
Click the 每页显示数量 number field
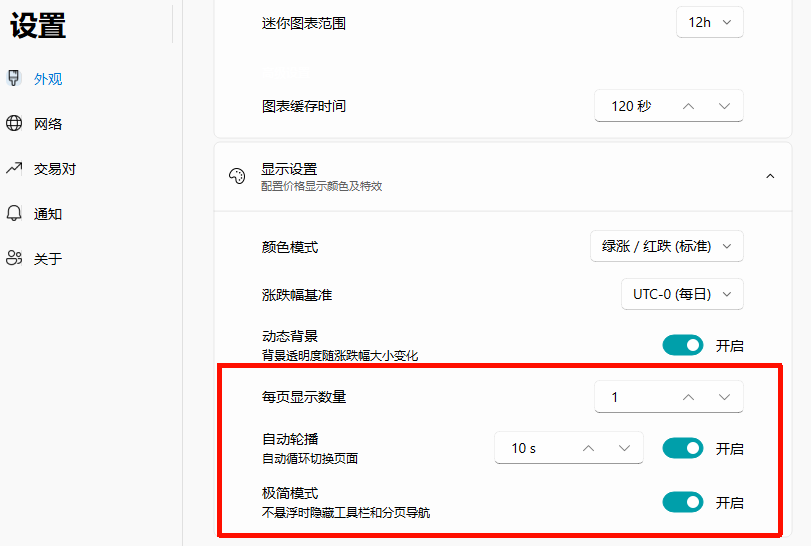pos(630,397)
